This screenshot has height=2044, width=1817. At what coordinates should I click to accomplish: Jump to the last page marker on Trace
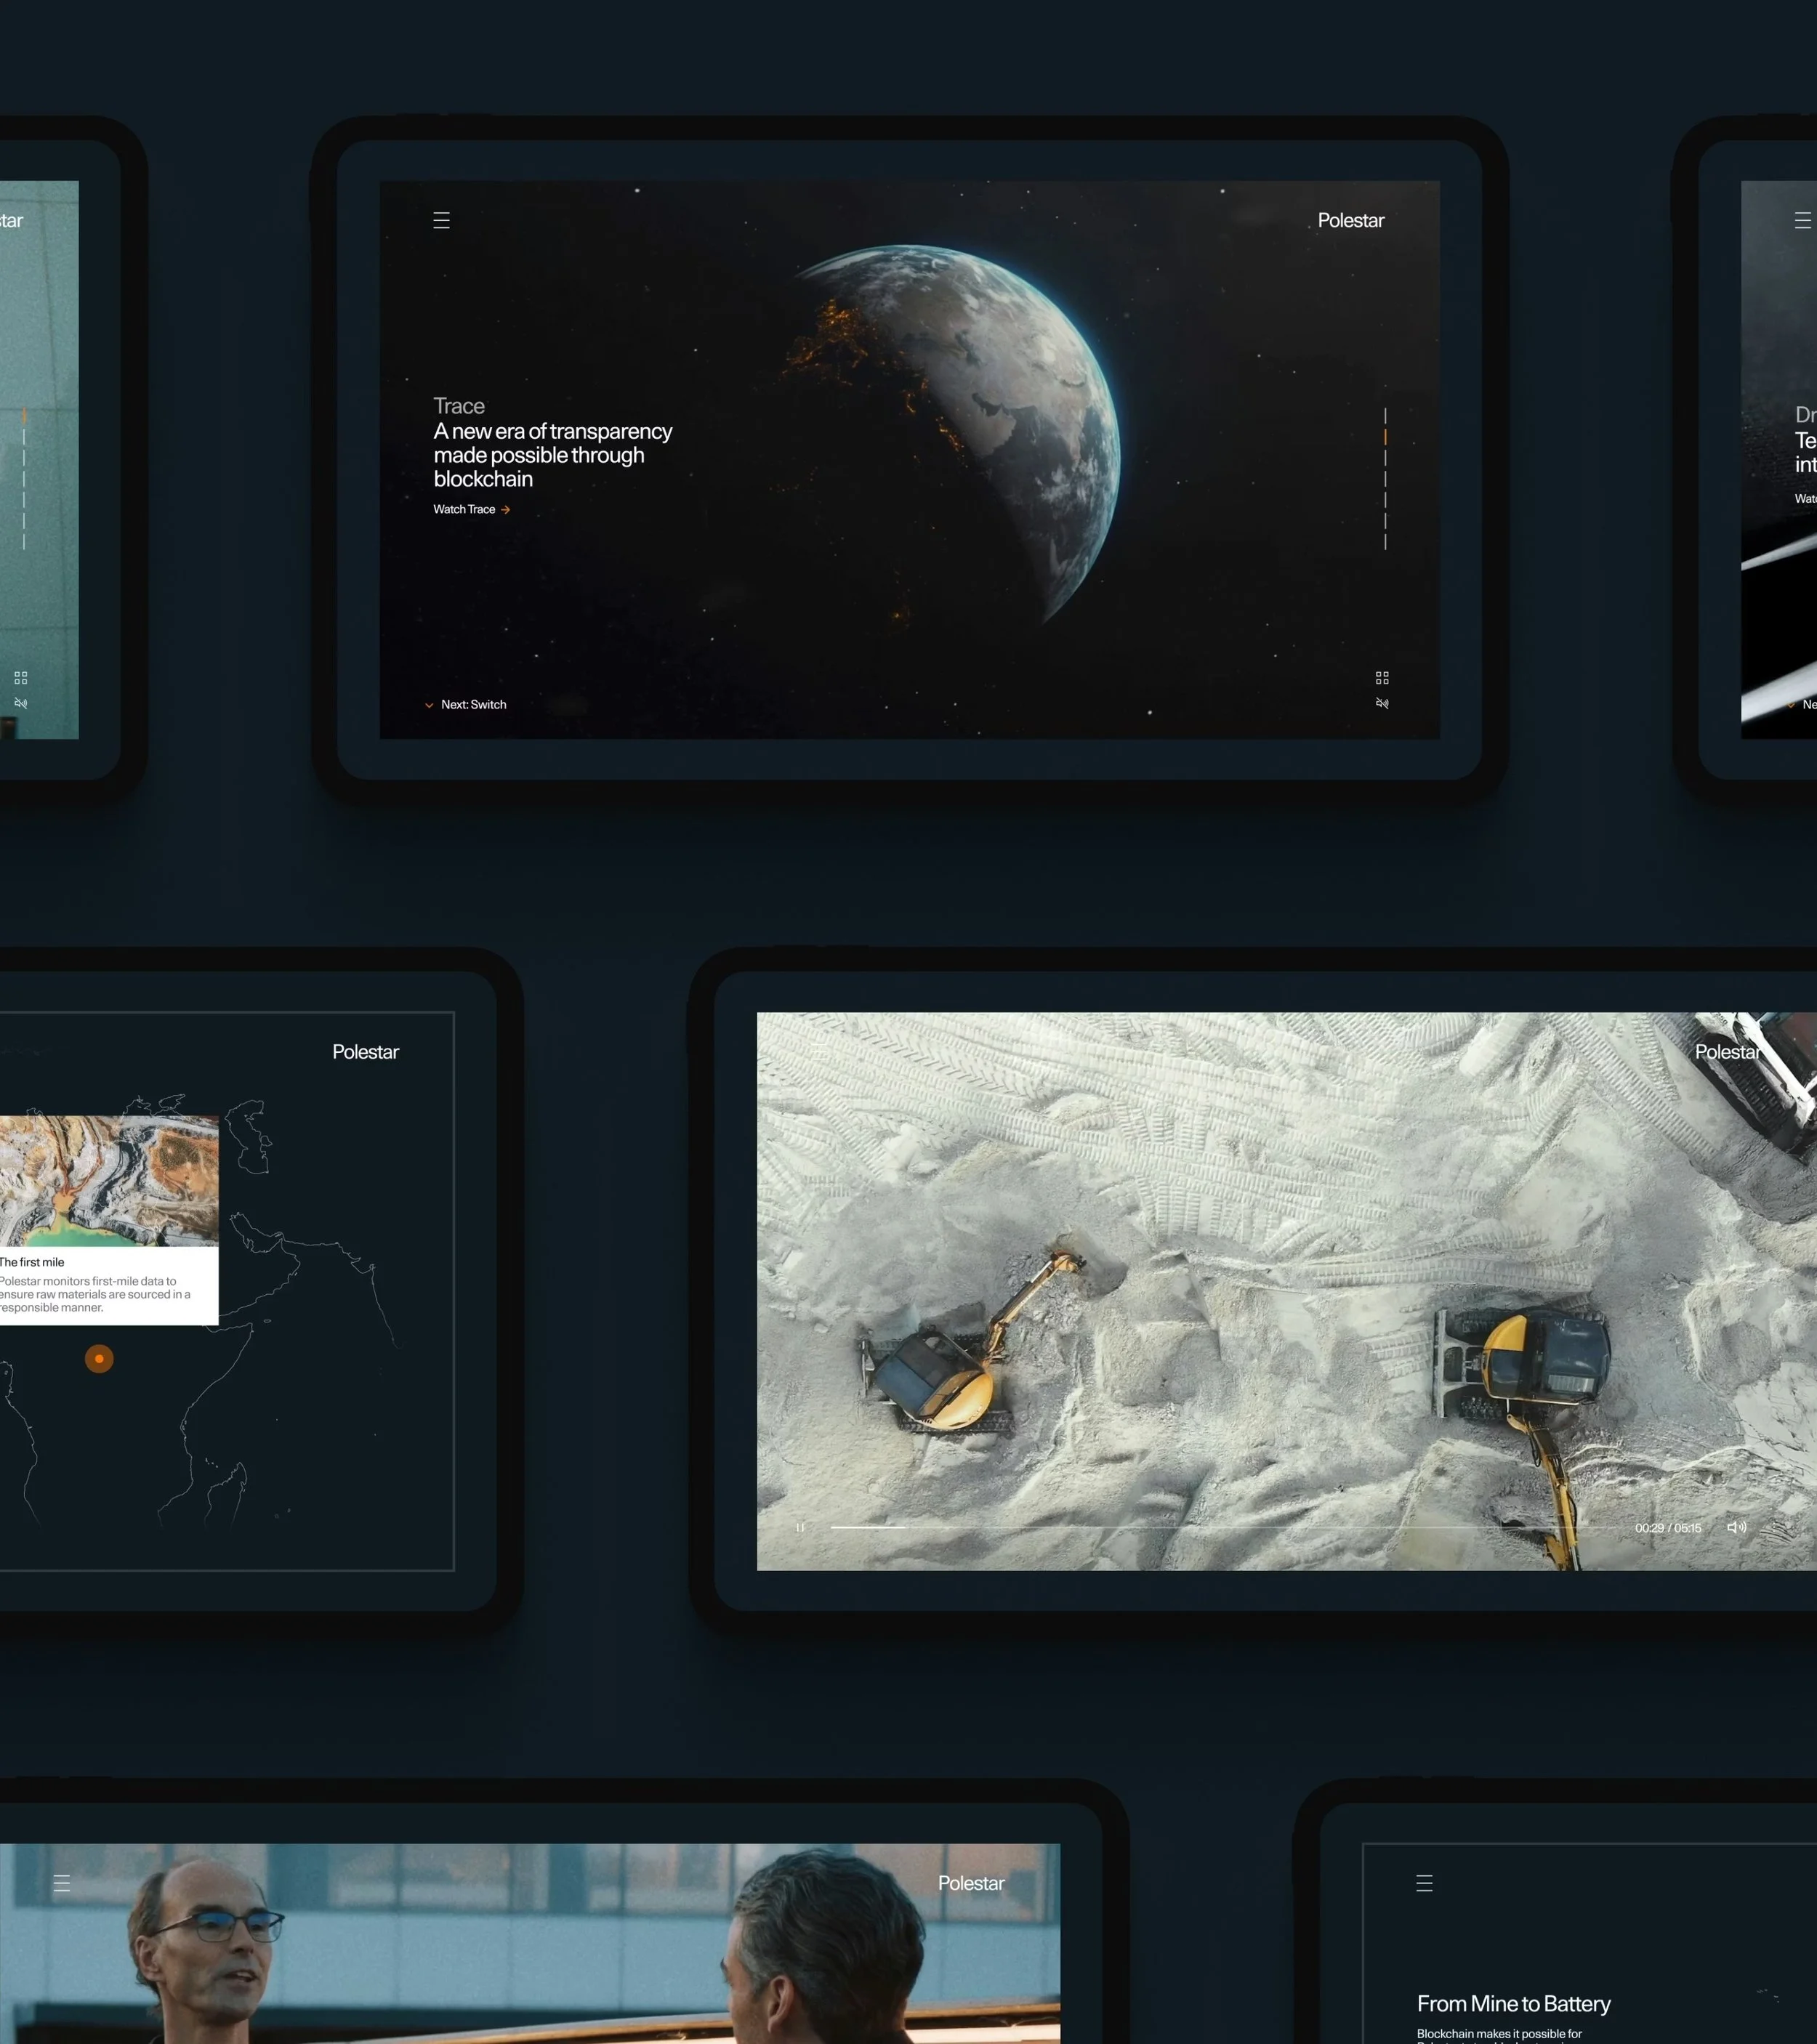click(x=1385, y=541)
